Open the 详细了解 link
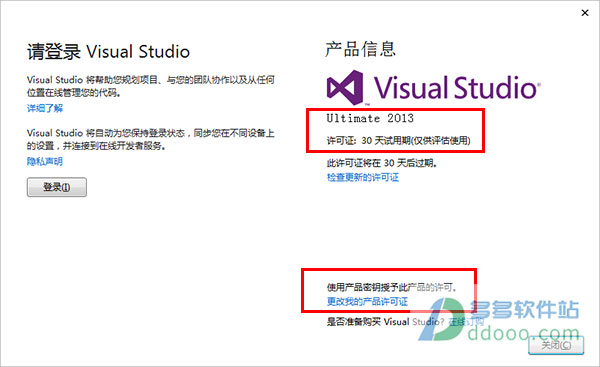The image size is (600, 367). 45,108
